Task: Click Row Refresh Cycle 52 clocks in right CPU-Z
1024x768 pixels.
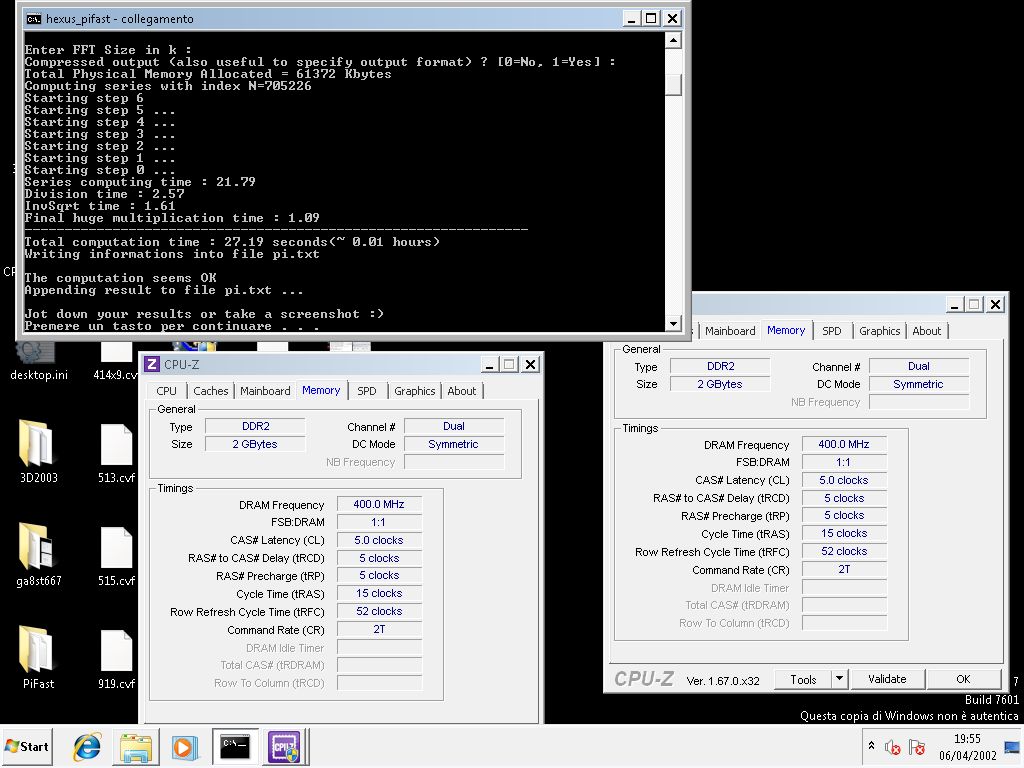Action: point(844,551)
